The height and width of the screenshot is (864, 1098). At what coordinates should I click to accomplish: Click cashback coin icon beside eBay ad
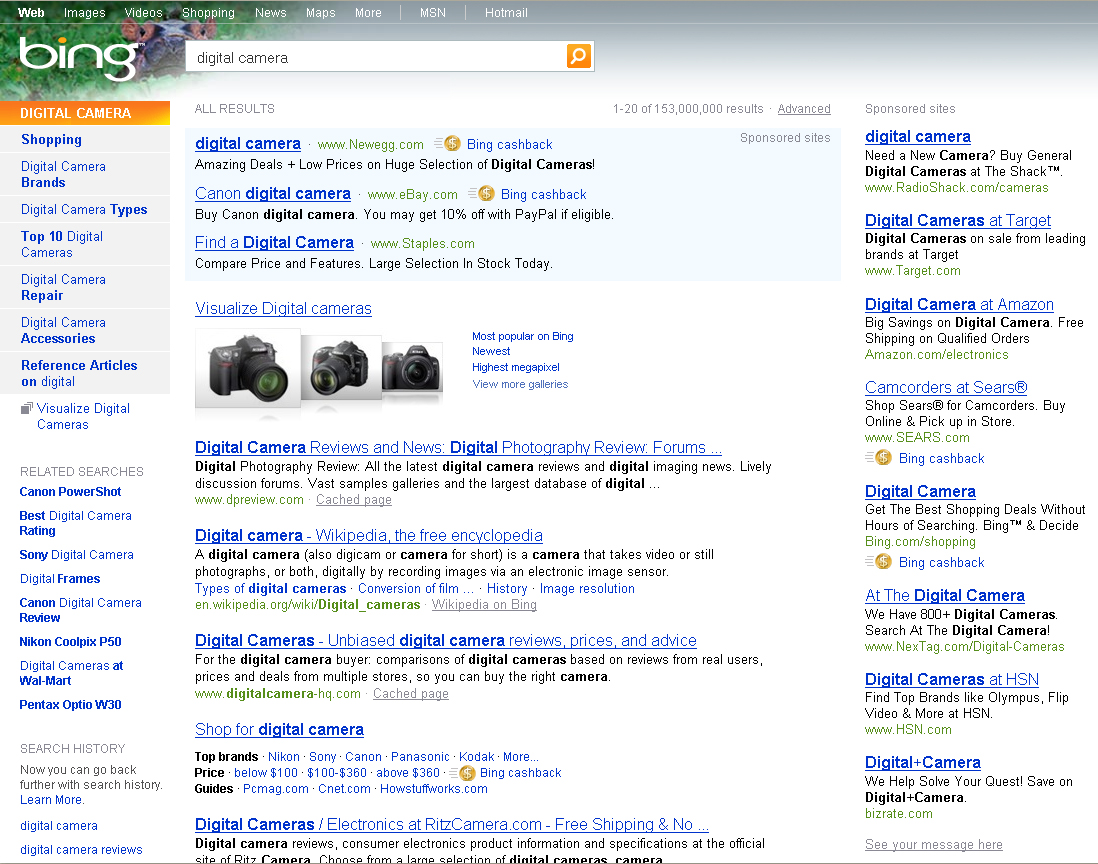[x=485, y=194]
